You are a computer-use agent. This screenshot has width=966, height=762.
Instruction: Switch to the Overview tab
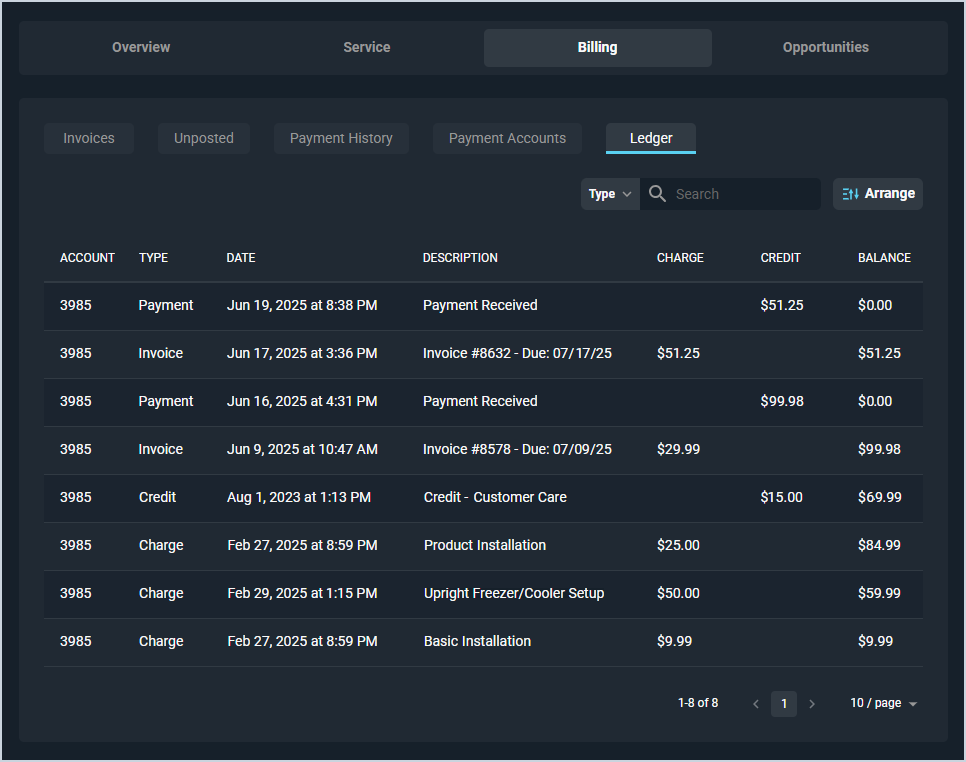(140, 47)
